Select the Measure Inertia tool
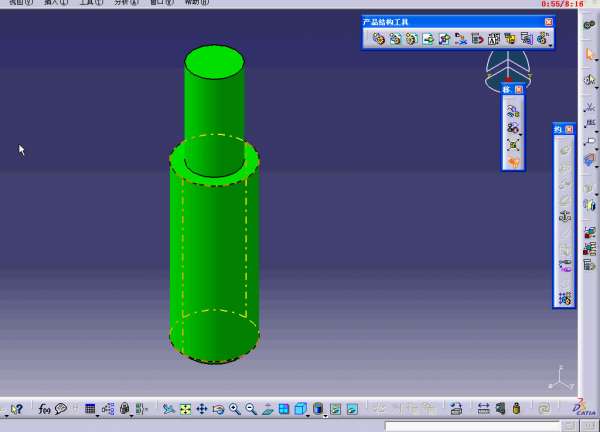Screen dimensions: 600x432 (x=517, y=409)
